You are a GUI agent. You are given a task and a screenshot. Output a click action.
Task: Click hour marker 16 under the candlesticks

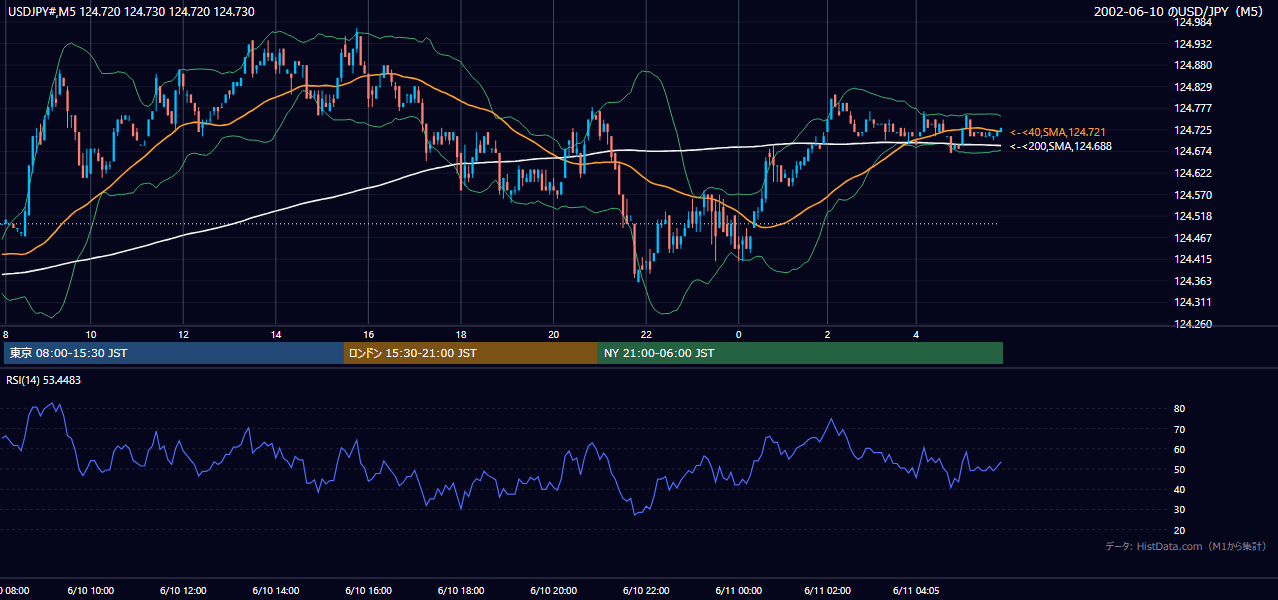point(369,334)
